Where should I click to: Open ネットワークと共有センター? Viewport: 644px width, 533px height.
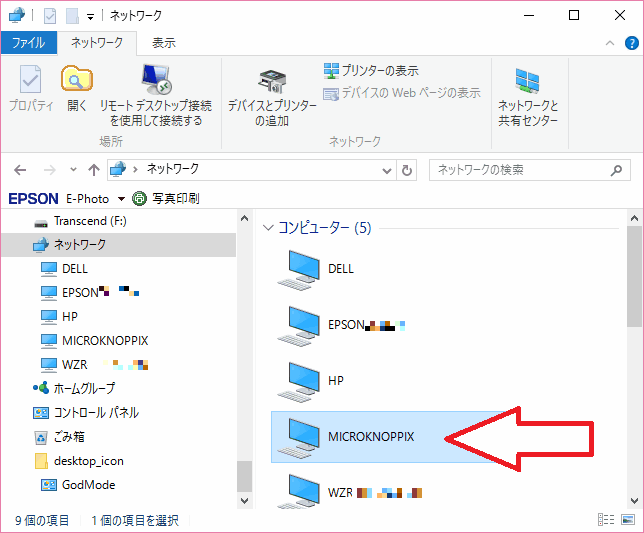pos(528,97)
